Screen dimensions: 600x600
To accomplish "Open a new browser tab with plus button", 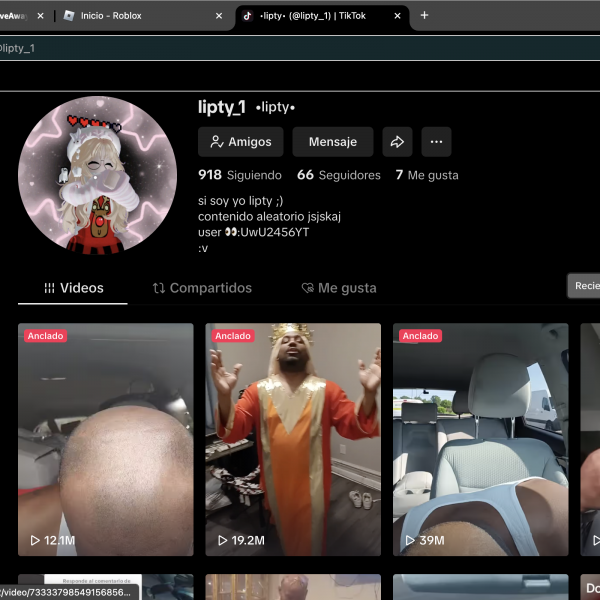I will tap(424, 15).
